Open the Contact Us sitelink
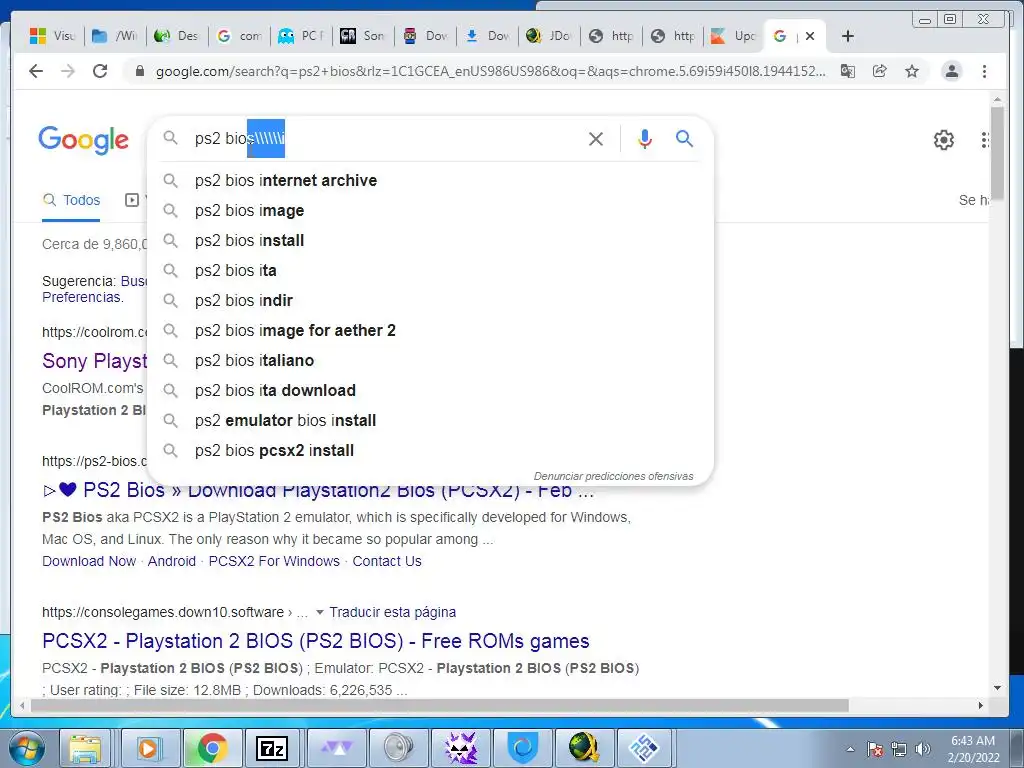This screenshot has width=1024, height=768. tap(387, 561)
